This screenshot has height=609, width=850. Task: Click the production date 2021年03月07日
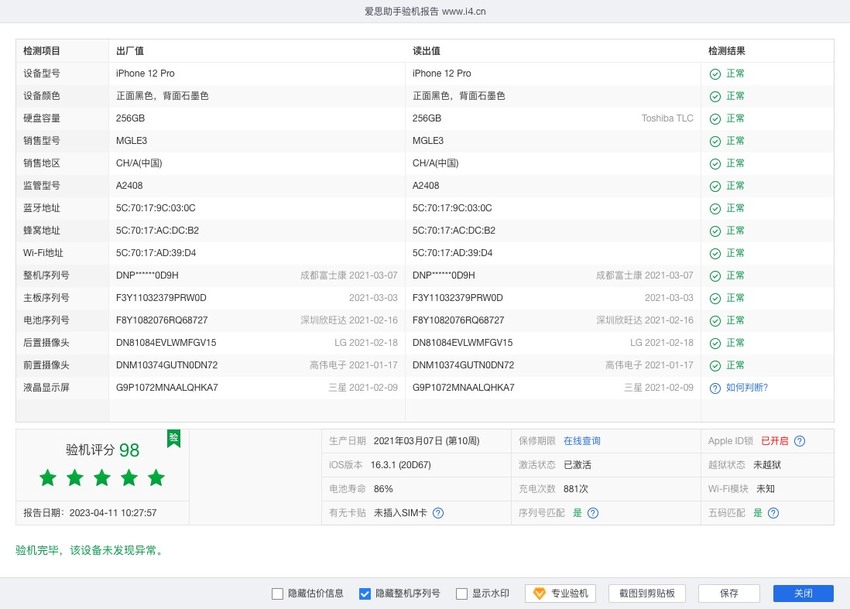(x=426, y=441)
